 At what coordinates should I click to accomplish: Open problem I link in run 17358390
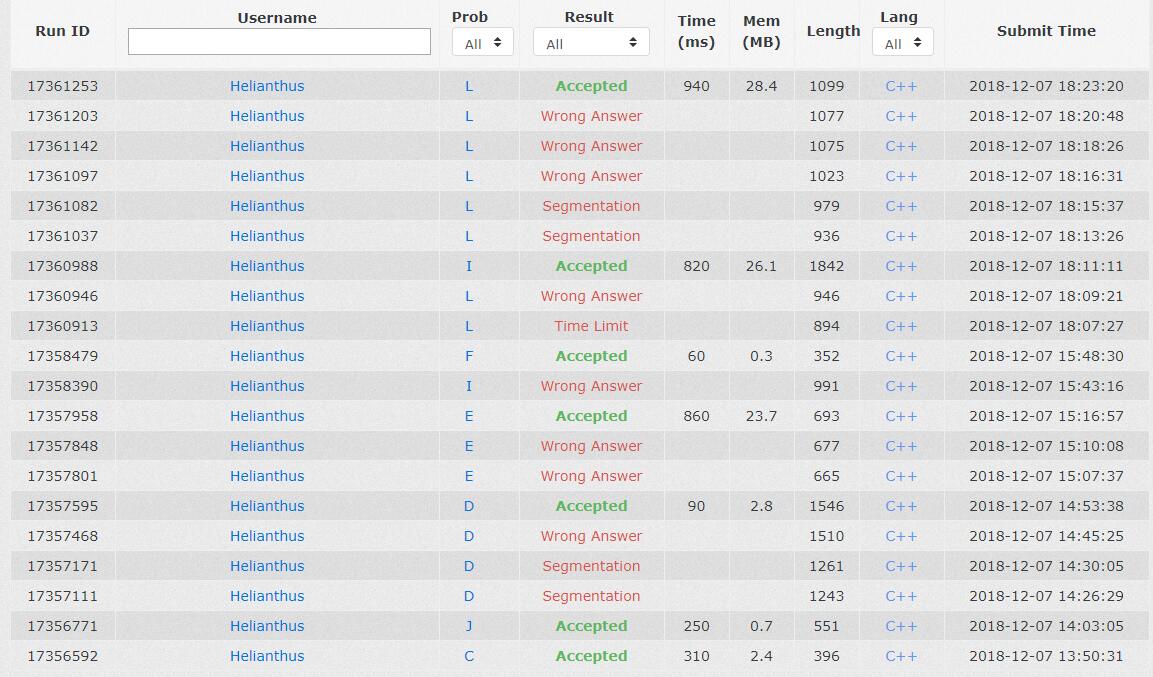coord(469,386)
